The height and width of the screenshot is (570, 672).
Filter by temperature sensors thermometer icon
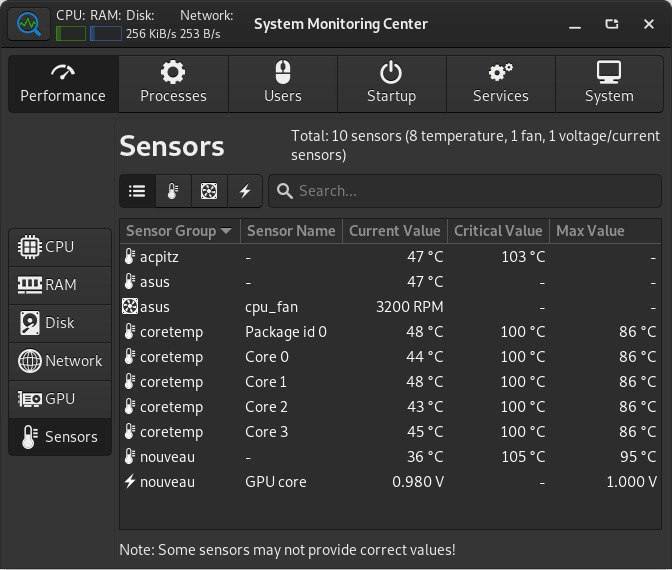[x=173, y=191]
